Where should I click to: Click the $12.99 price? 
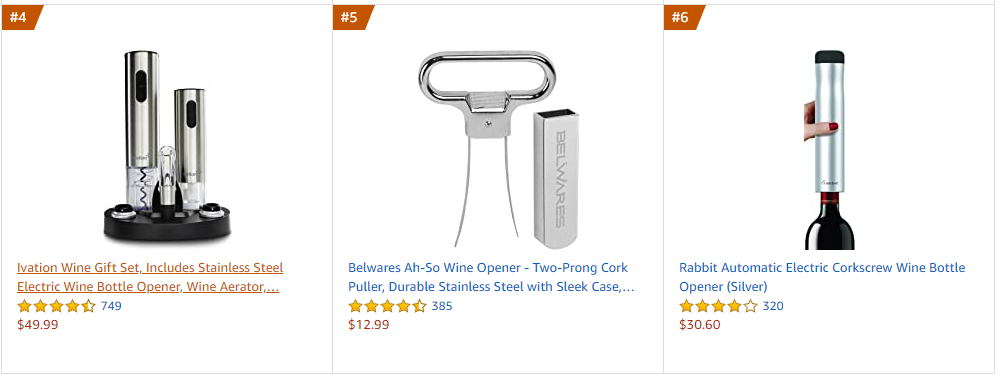click(369, 325)
